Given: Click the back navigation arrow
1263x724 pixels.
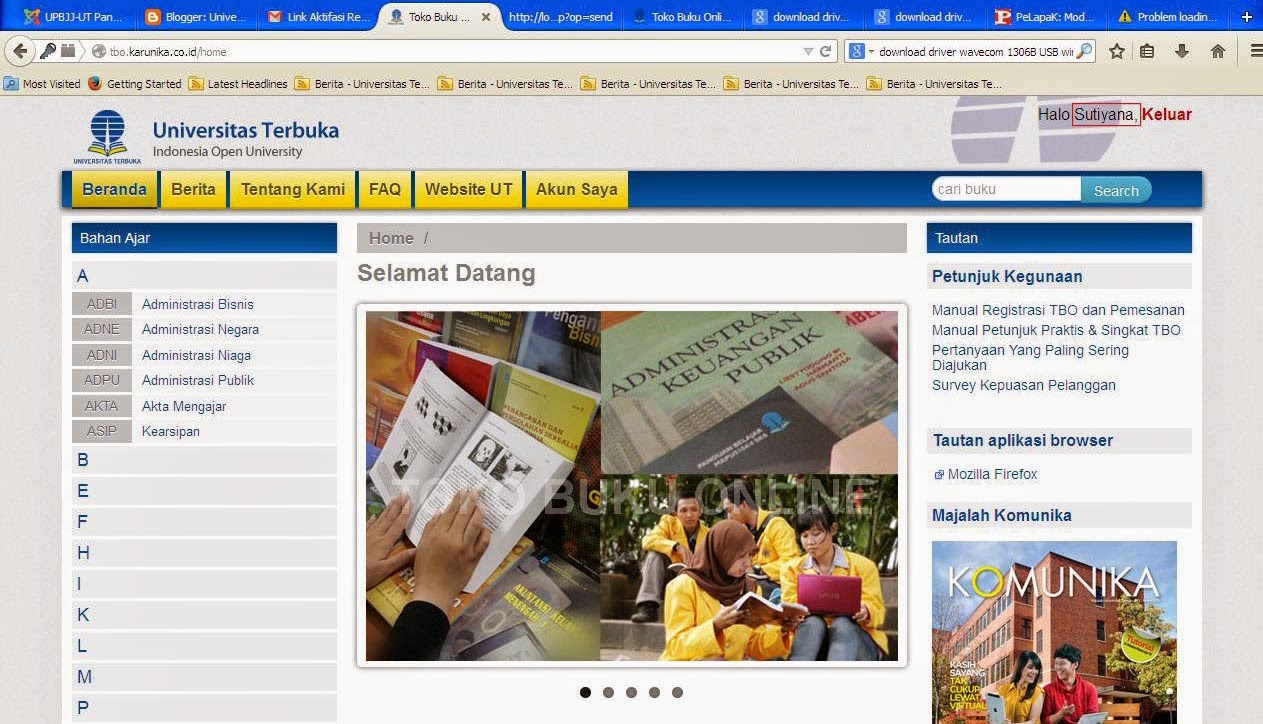Looking at the screenshot, I should coord(20,49).
